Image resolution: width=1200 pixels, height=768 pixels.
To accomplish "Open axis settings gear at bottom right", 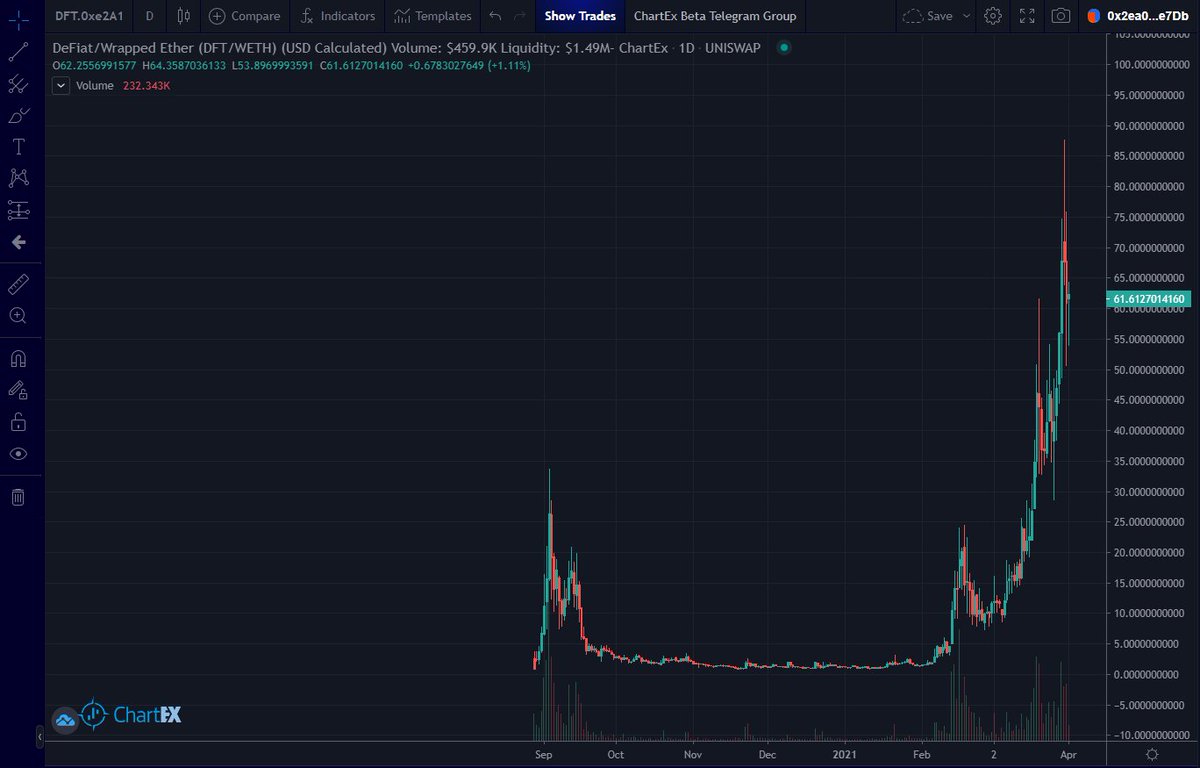I will click(1152, 754).
